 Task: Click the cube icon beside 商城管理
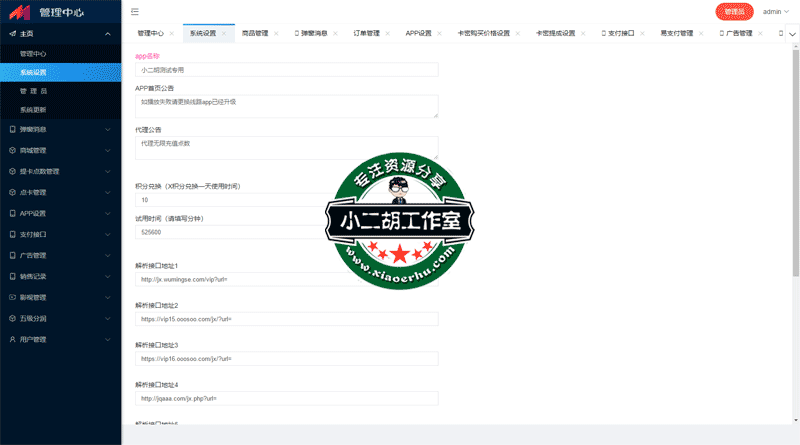[x=13, y=151]
